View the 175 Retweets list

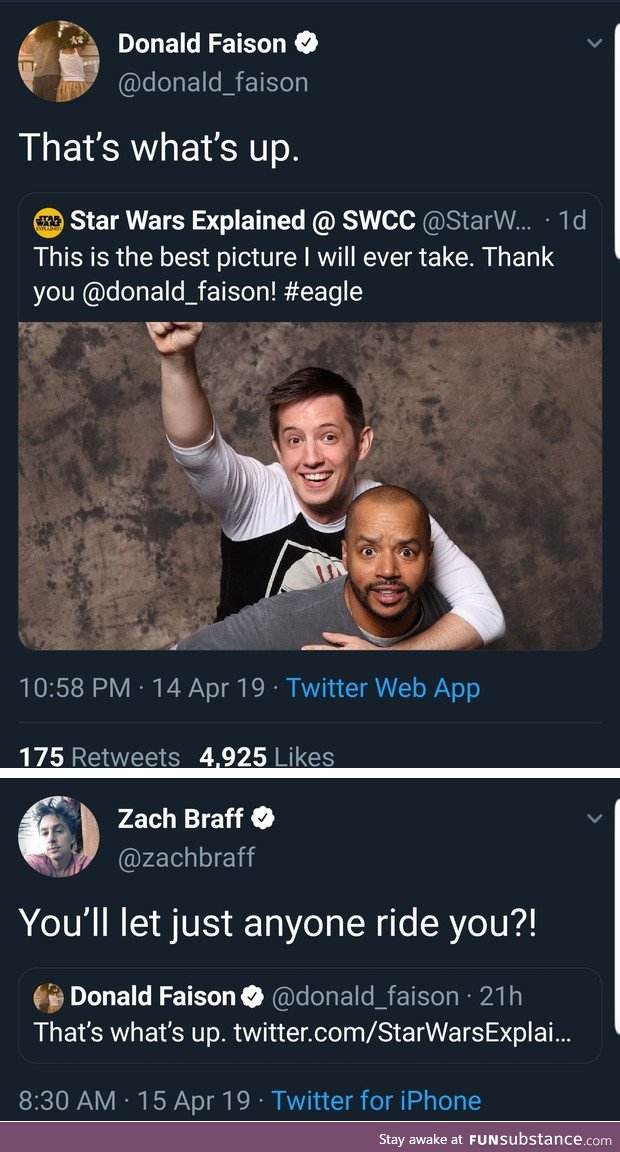pyautogui.click(x=99, y=757)
